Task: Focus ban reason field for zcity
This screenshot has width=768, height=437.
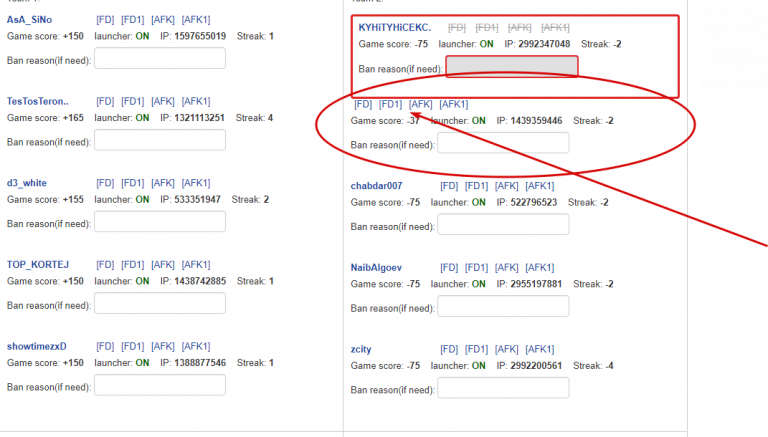Action: pyautogui.click(x=504, y=388)
